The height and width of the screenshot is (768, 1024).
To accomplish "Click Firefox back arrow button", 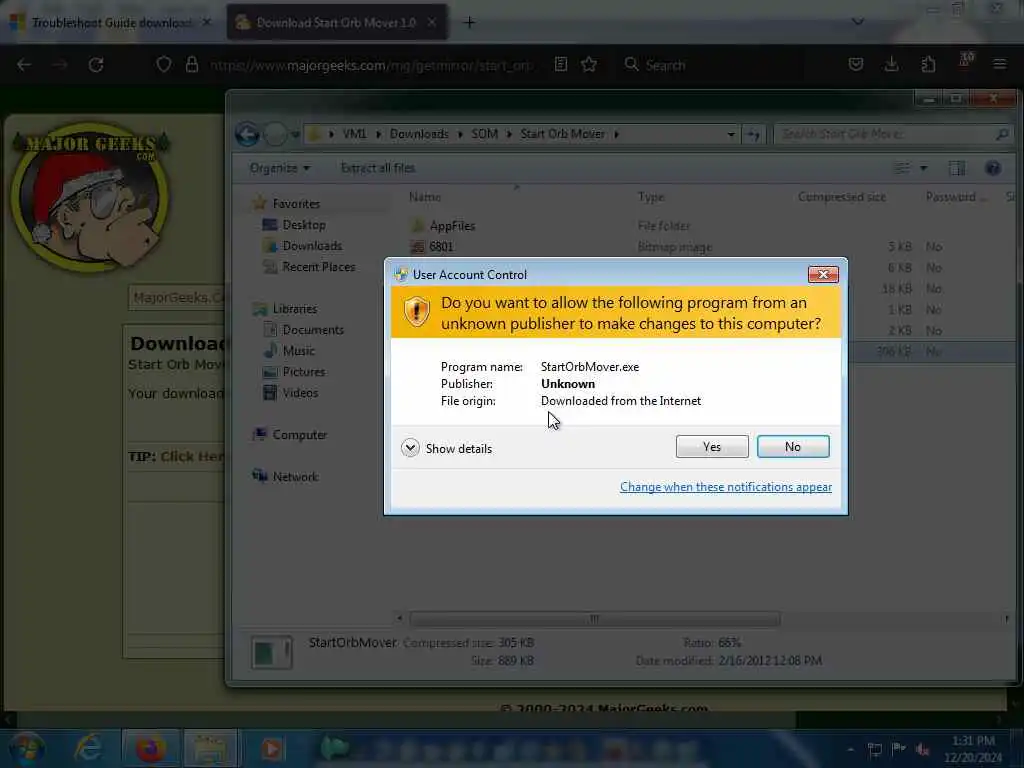I will pos(24,65).
